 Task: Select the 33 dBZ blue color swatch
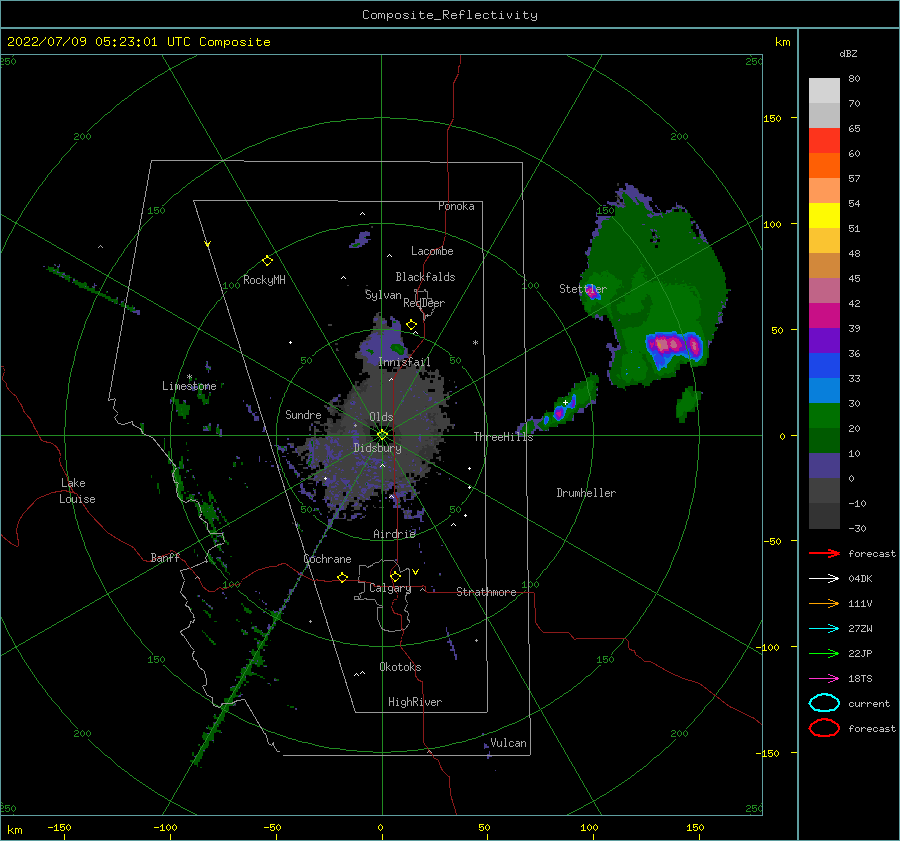coord(824,365)
